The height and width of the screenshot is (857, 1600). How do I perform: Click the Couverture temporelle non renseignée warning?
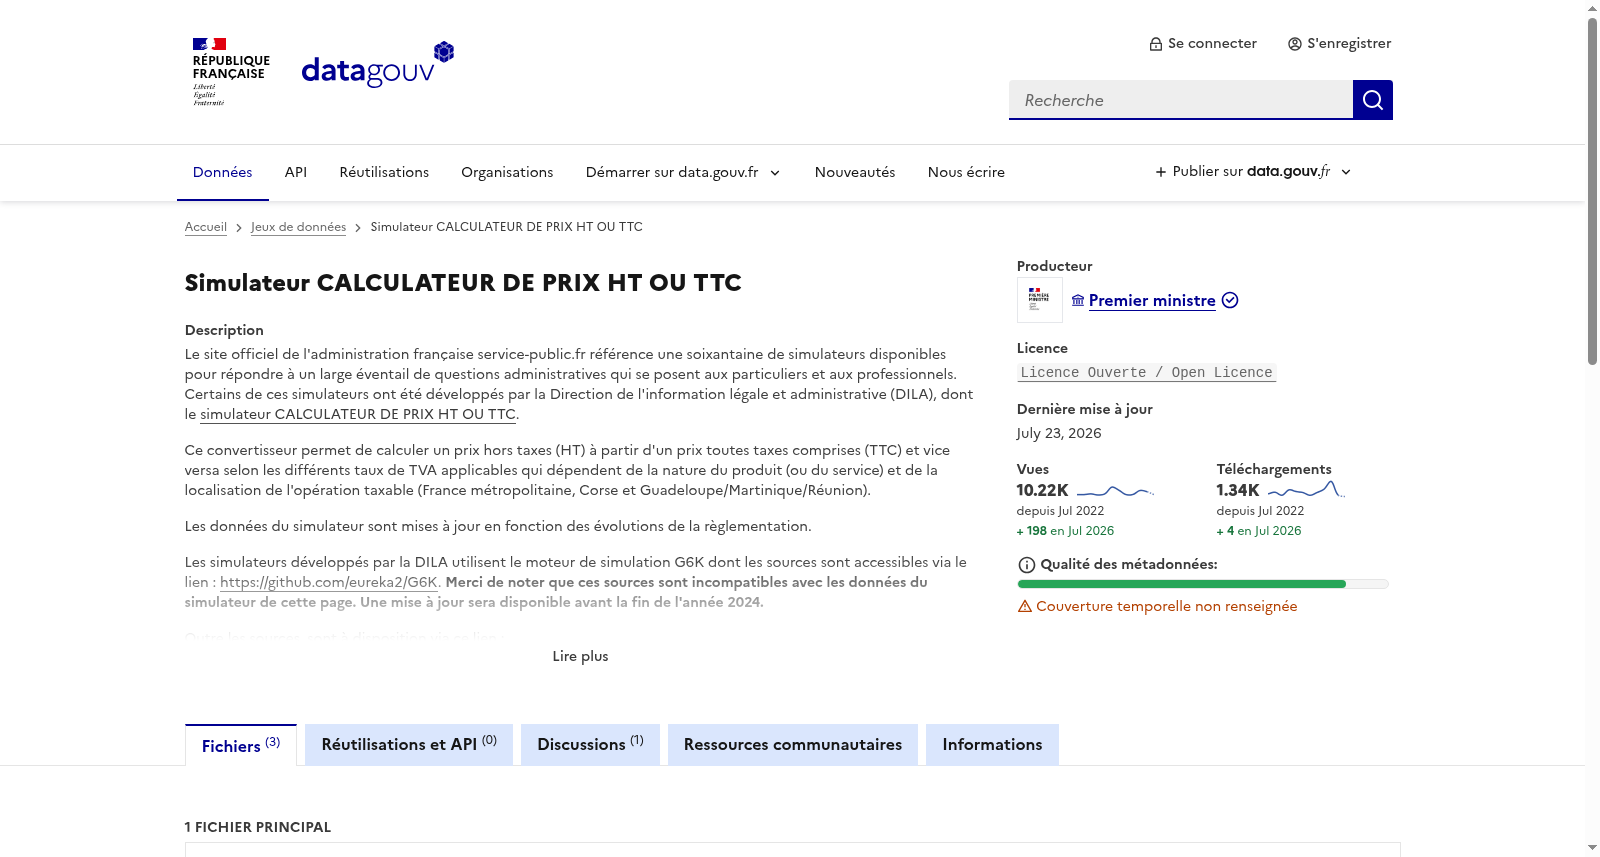click(1157, 607)
